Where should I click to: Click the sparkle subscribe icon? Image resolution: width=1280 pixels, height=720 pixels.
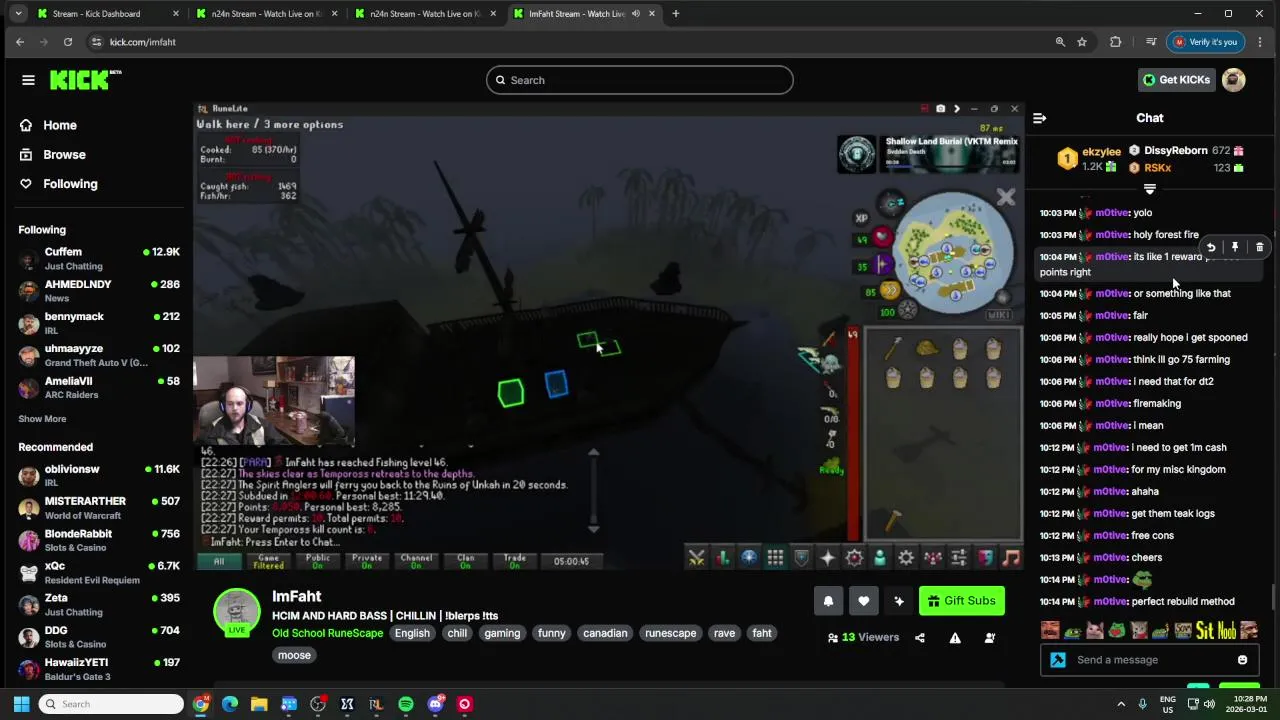(x=898, y=601)
